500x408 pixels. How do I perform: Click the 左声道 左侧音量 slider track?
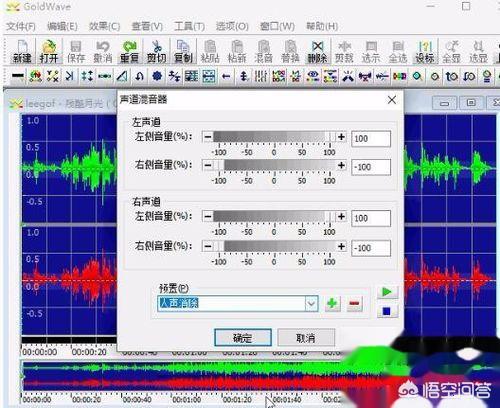pyautogui.click(x=274, y=137)
